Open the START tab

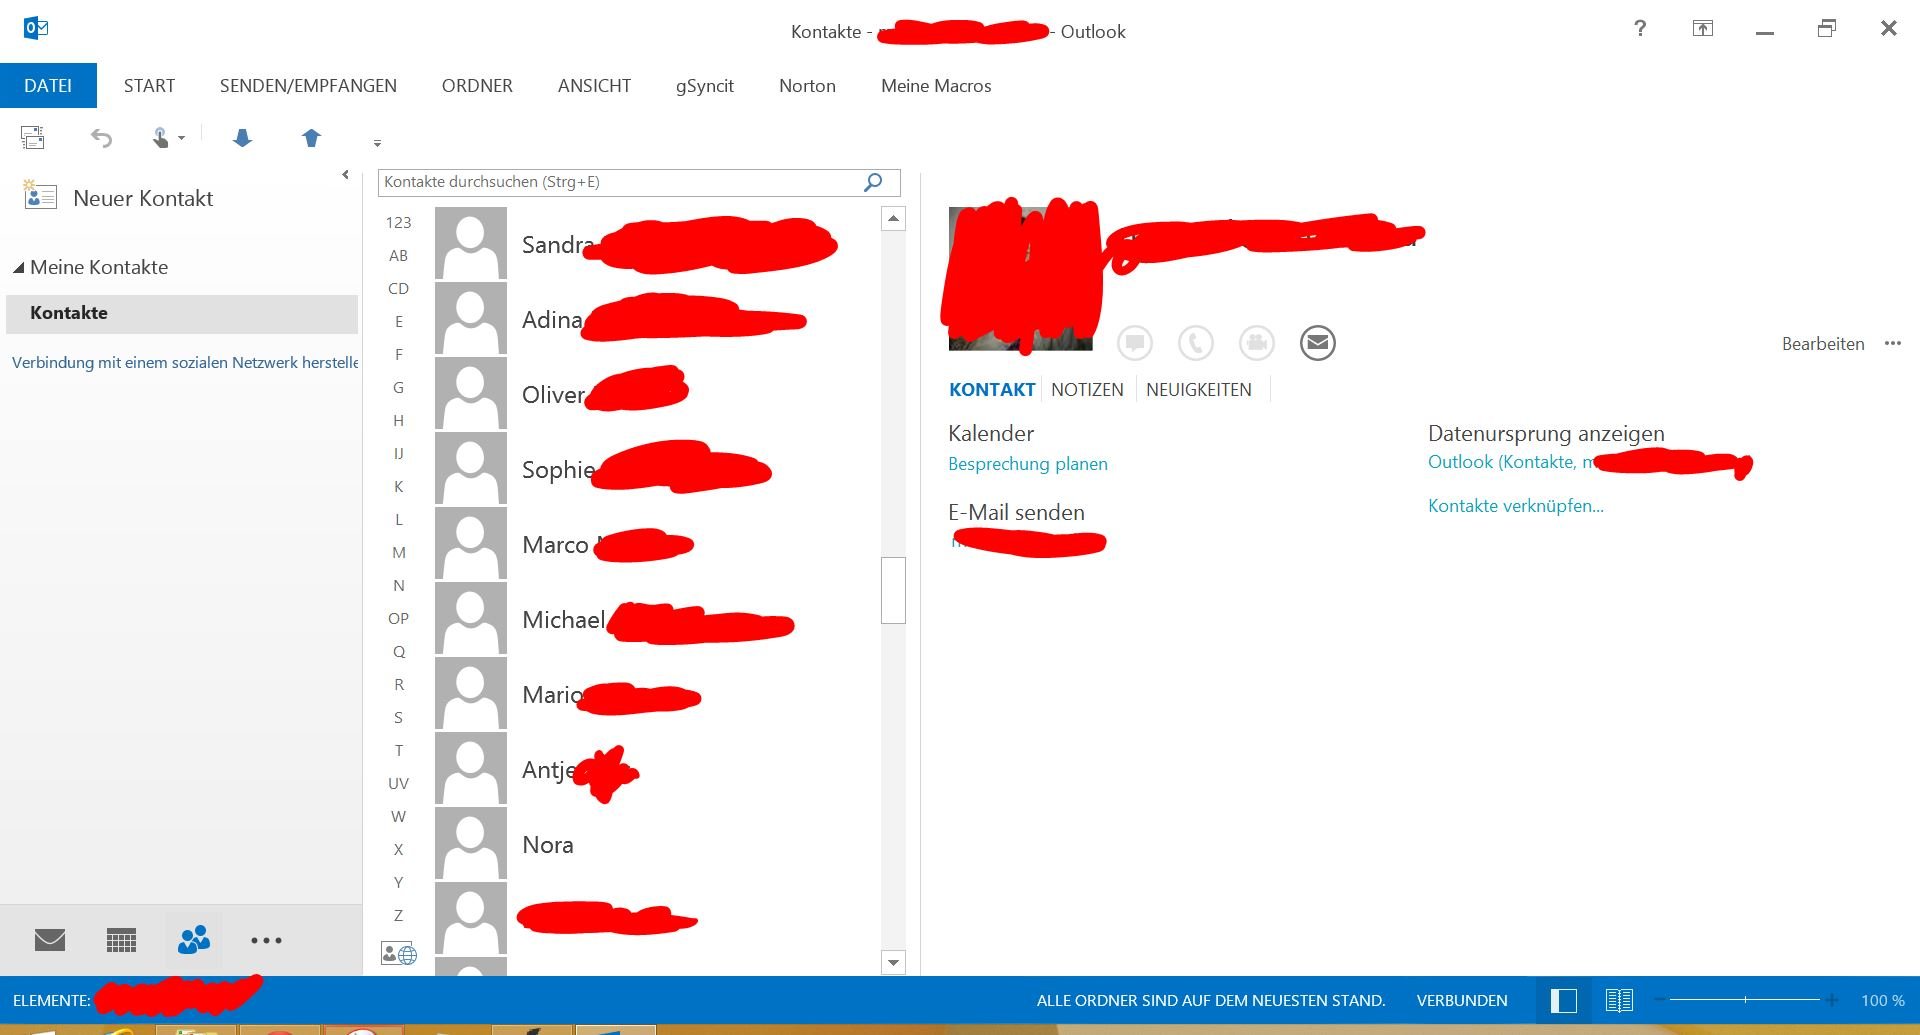(x=149, y=86)
